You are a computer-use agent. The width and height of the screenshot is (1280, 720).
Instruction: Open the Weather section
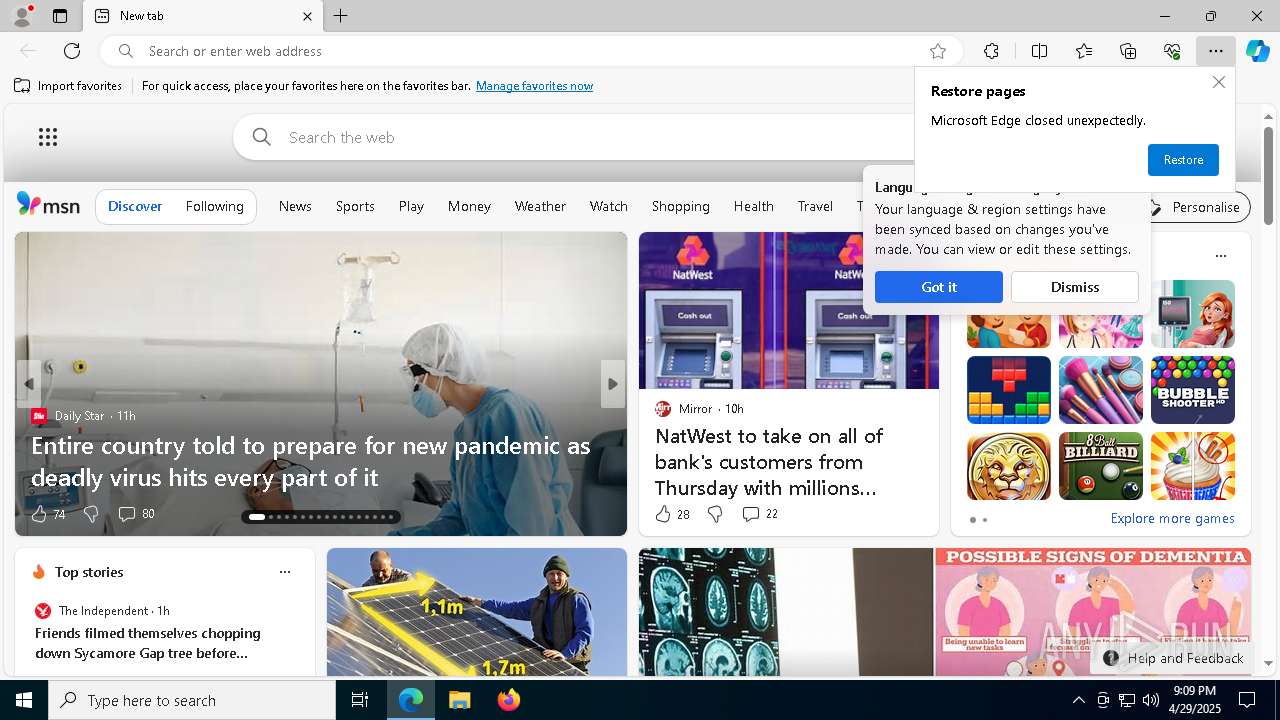540,206
